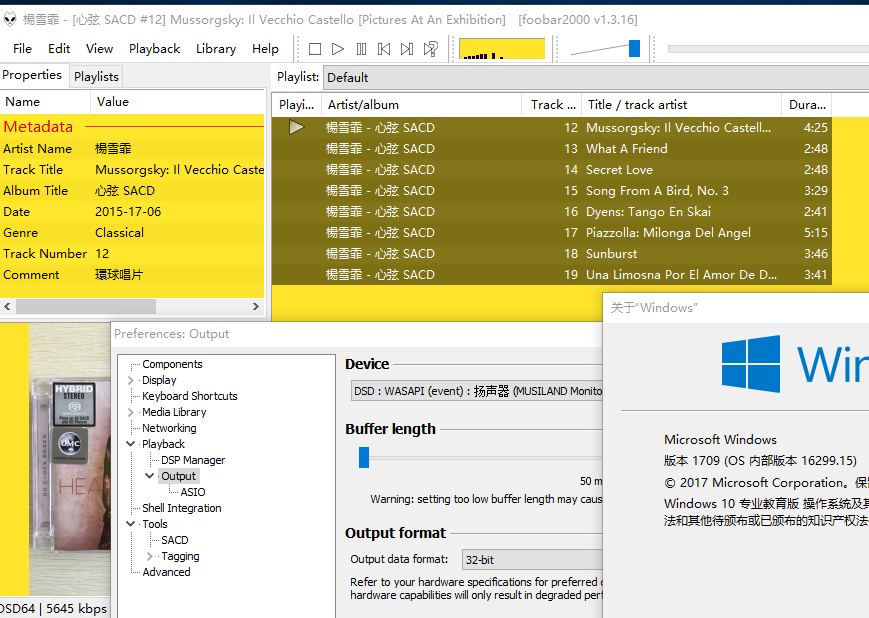869x618 pixels.
Task: Click the yellow spectrum visualization in toolbar
Action: pos(502,49)
